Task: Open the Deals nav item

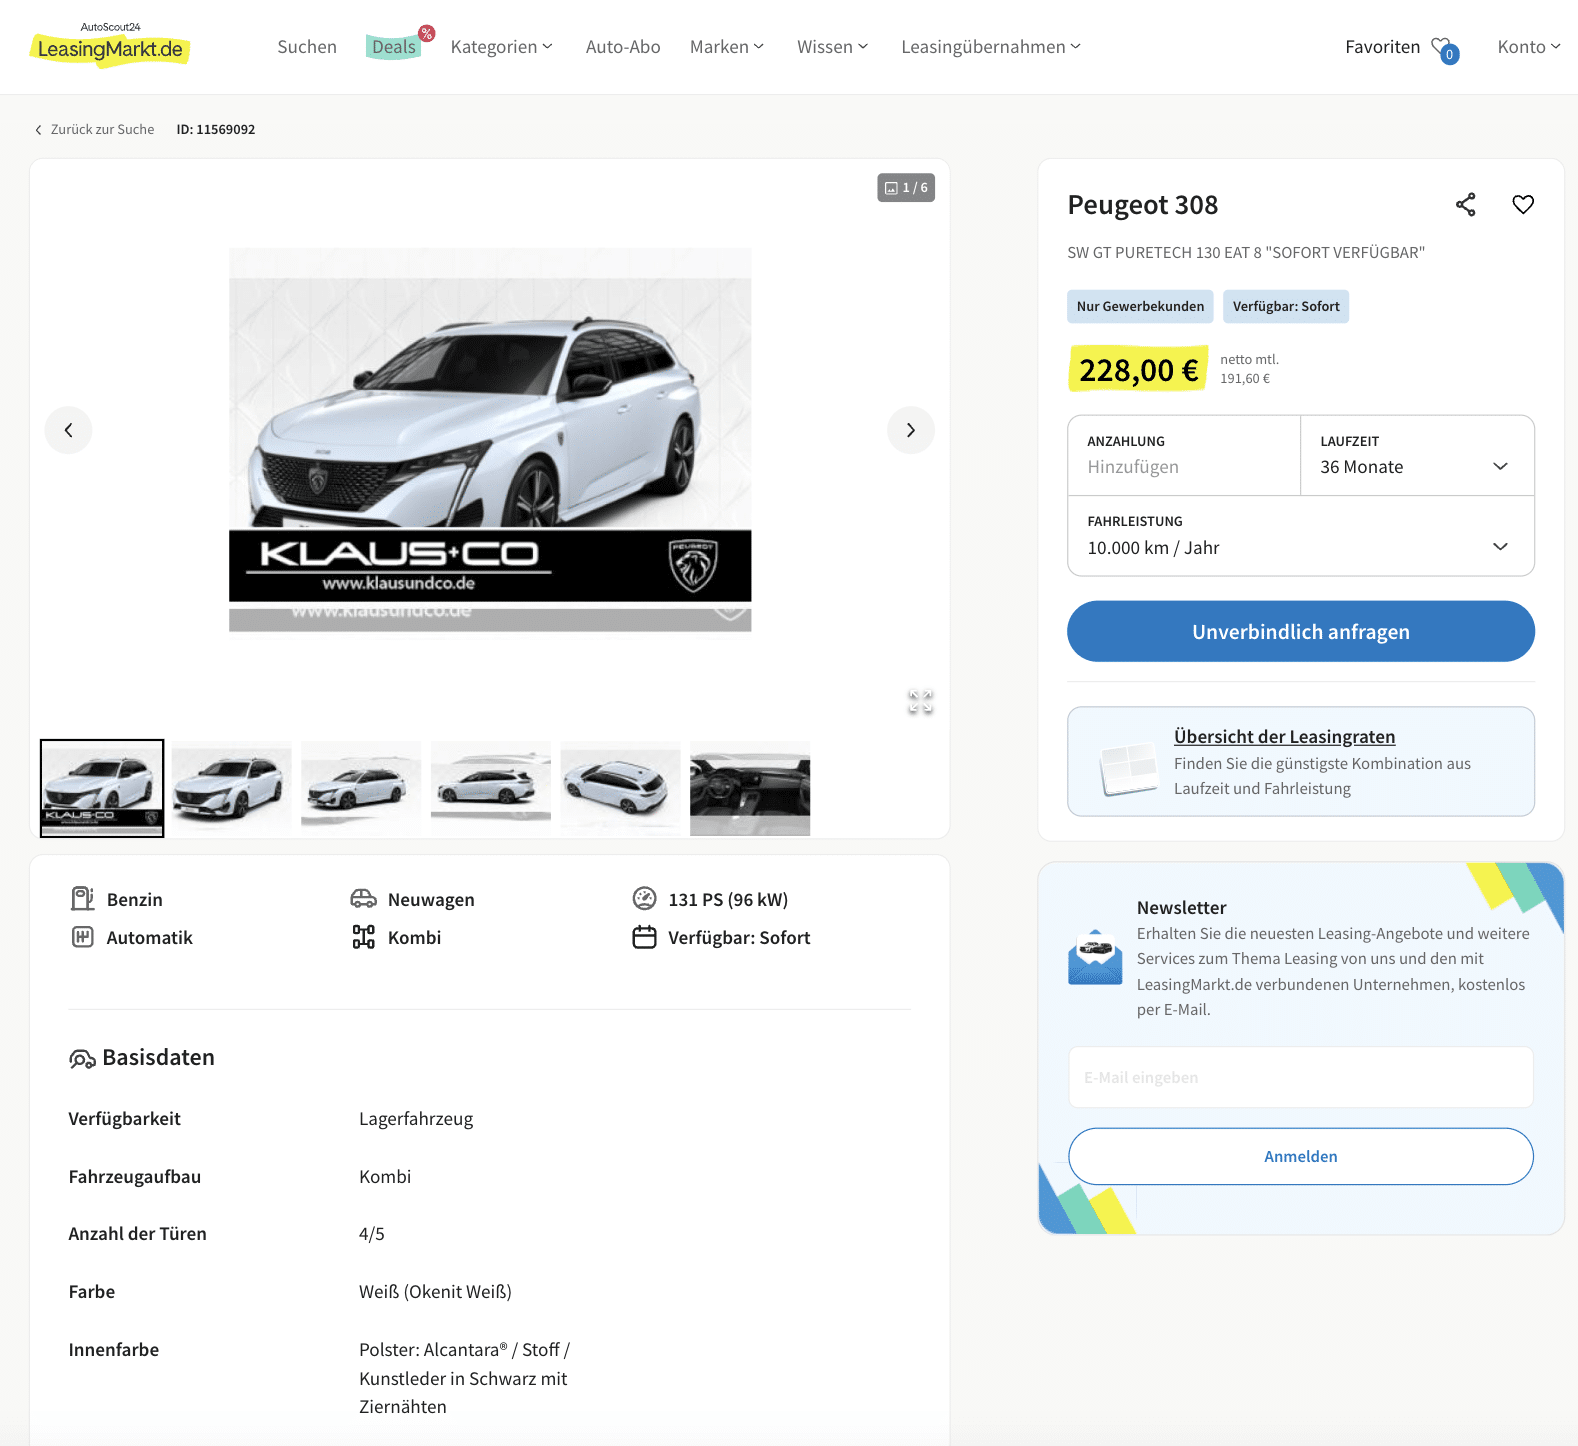Action: pos(393,47)
